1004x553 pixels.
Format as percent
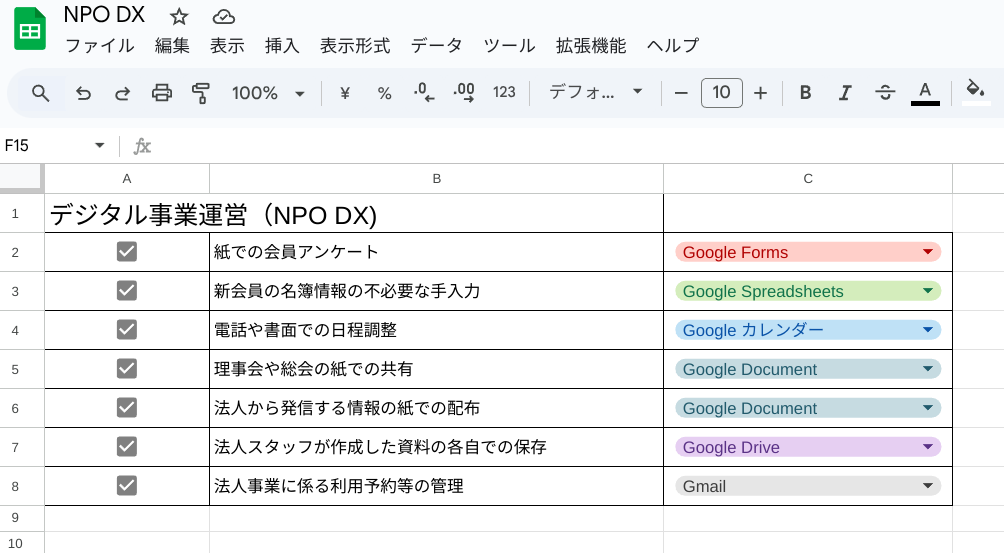[x=384, y=93]
